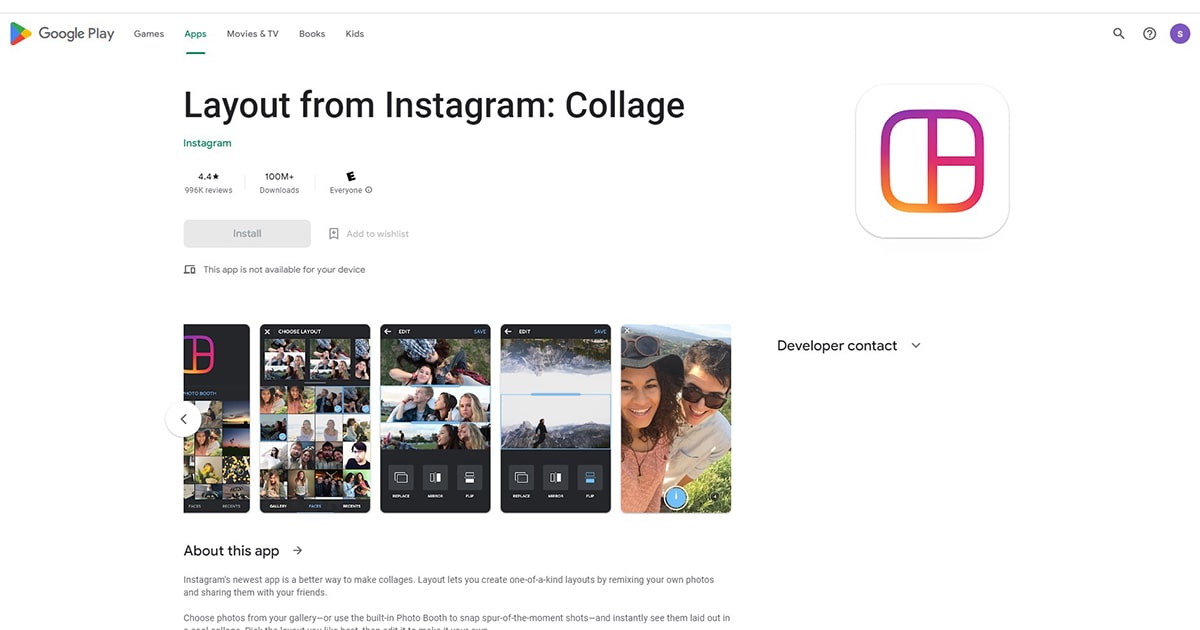
Task: Open the Kids tab
Action: (x=355, y=34)
